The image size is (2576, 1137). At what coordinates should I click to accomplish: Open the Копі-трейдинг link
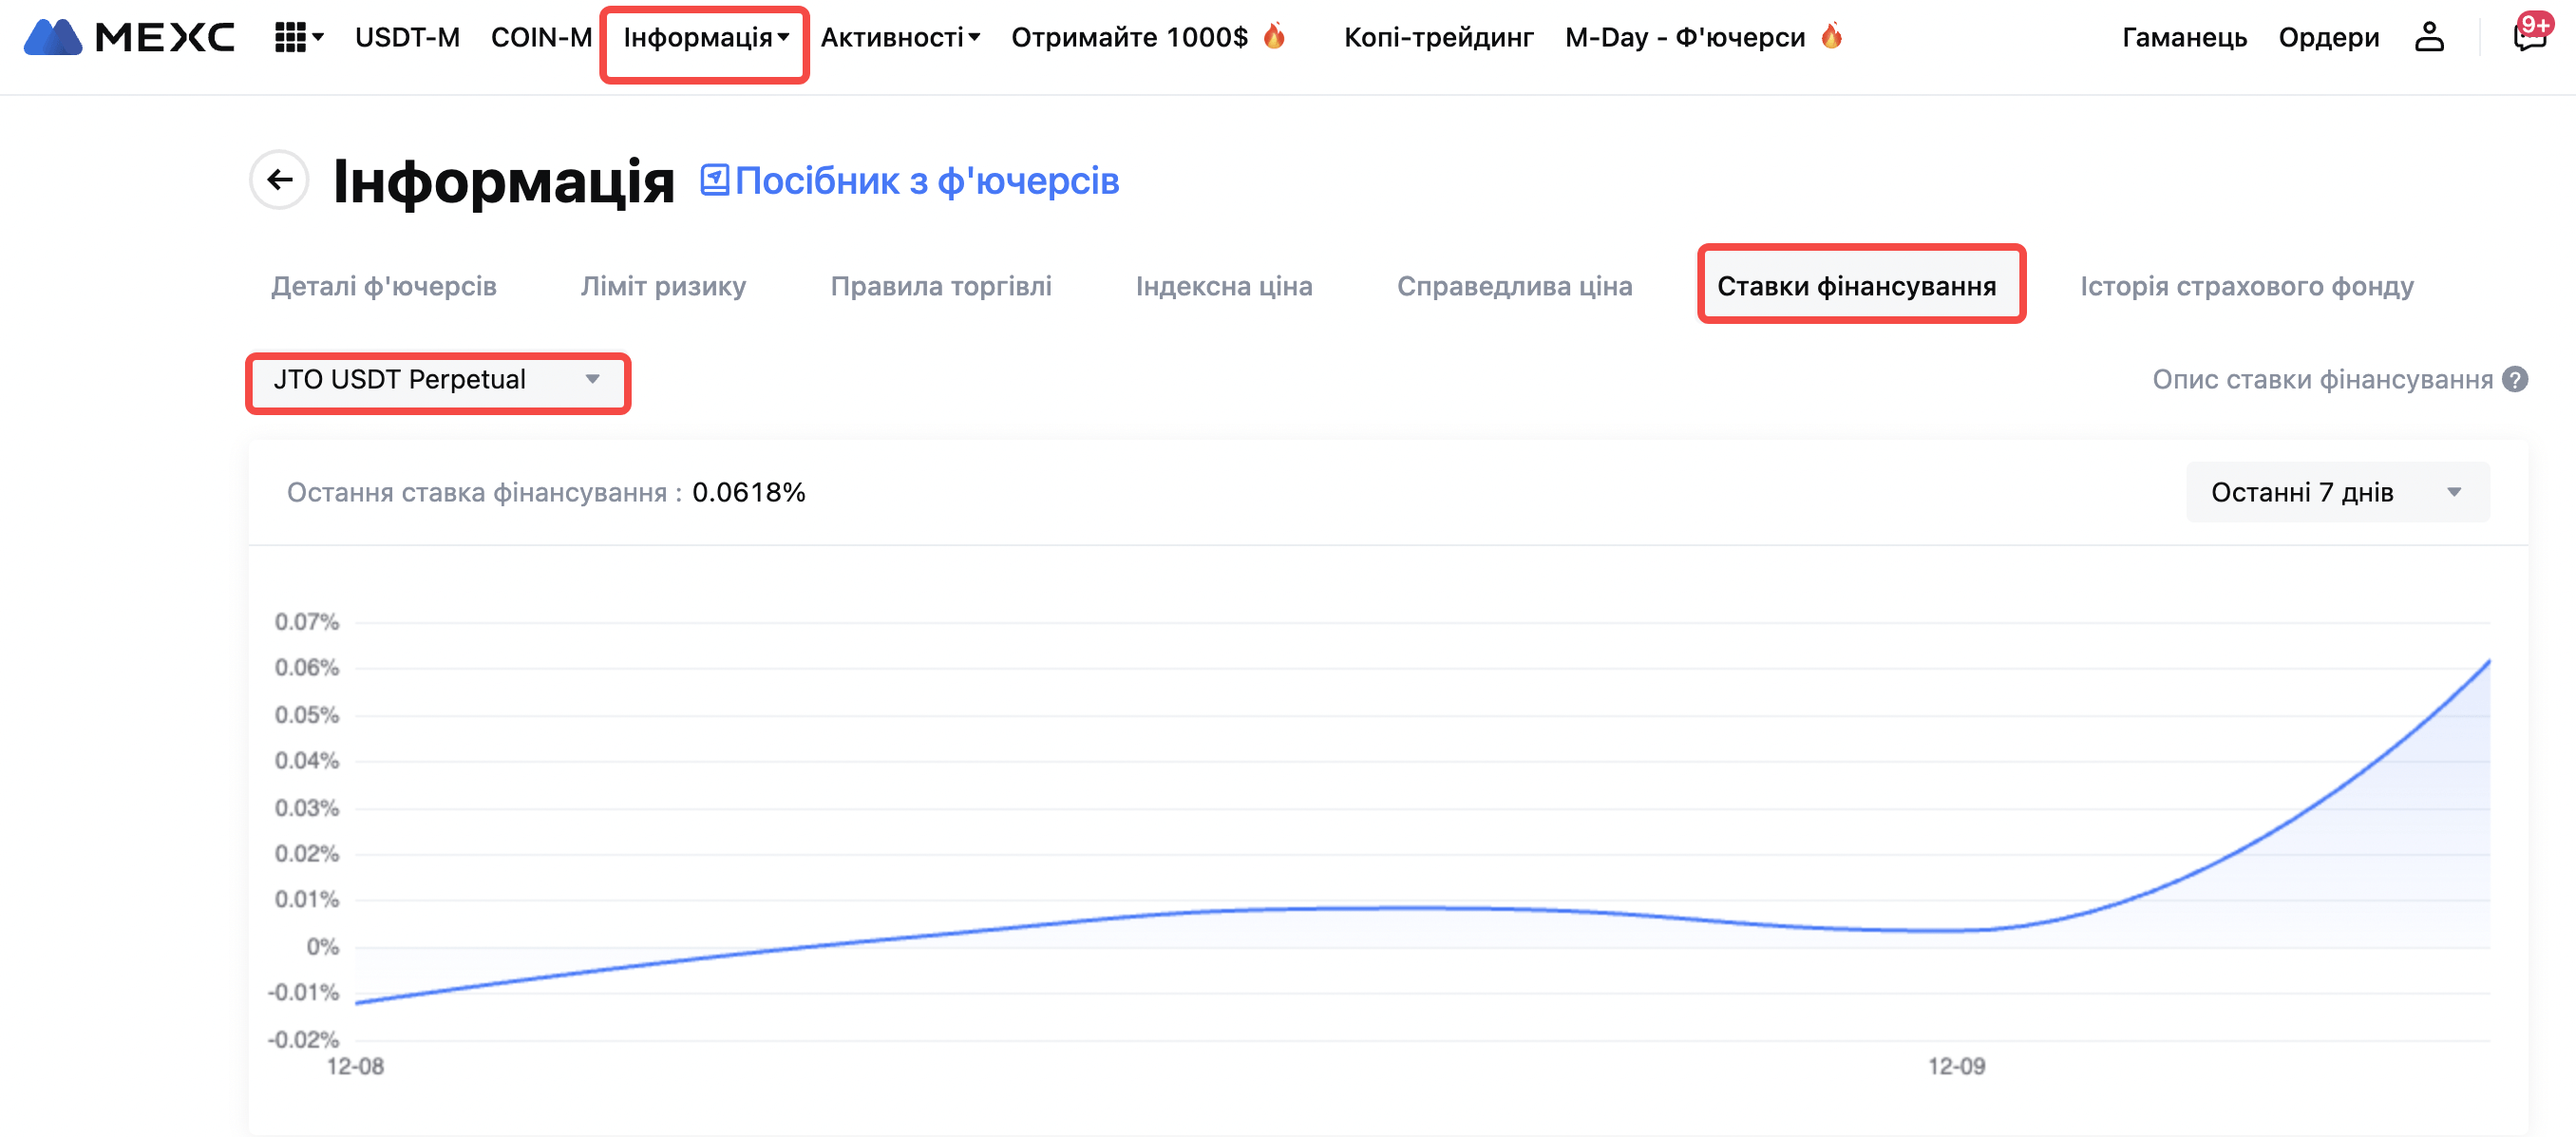[1438, 38]
